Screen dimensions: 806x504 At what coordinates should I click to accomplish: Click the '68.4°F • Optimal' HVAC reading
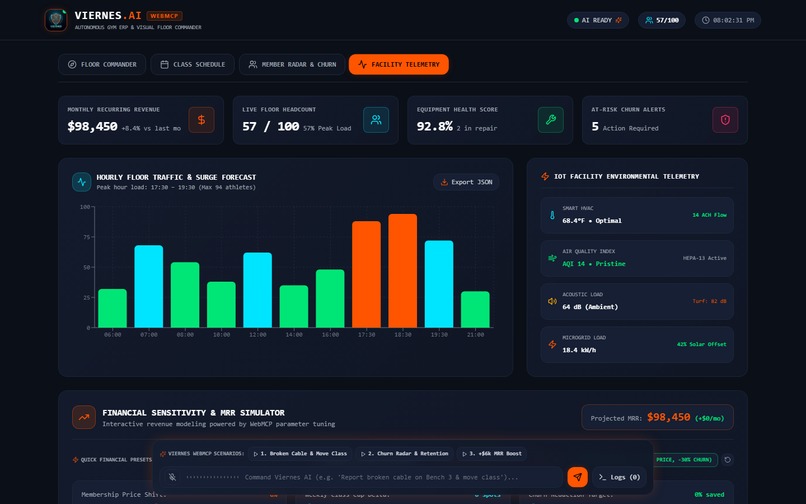[592, 221]
